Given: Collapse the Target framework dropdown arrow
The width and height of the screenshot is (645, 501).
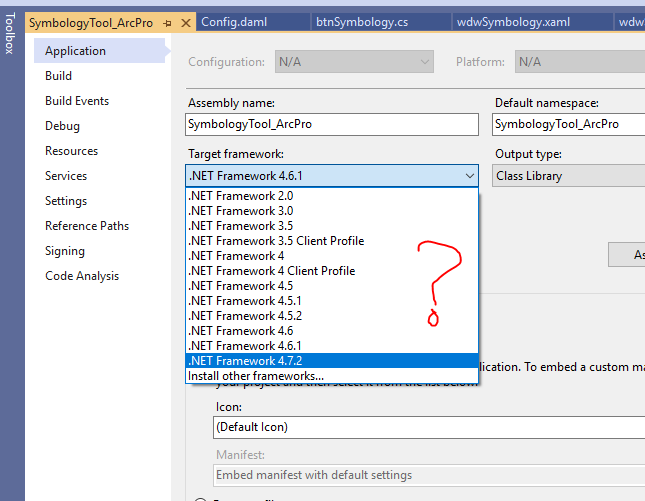Looking at the screenshot, I should [469, 176].
